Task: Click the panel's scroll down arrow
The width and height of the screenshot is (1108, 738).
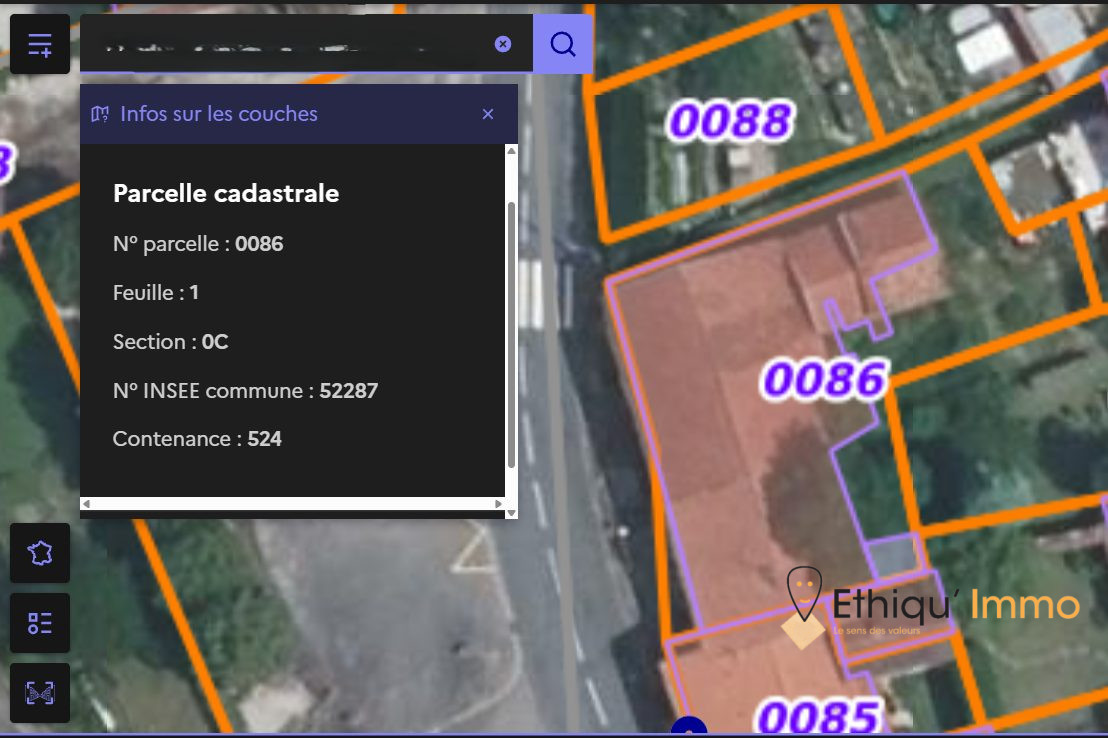Action: click(512, 514)
